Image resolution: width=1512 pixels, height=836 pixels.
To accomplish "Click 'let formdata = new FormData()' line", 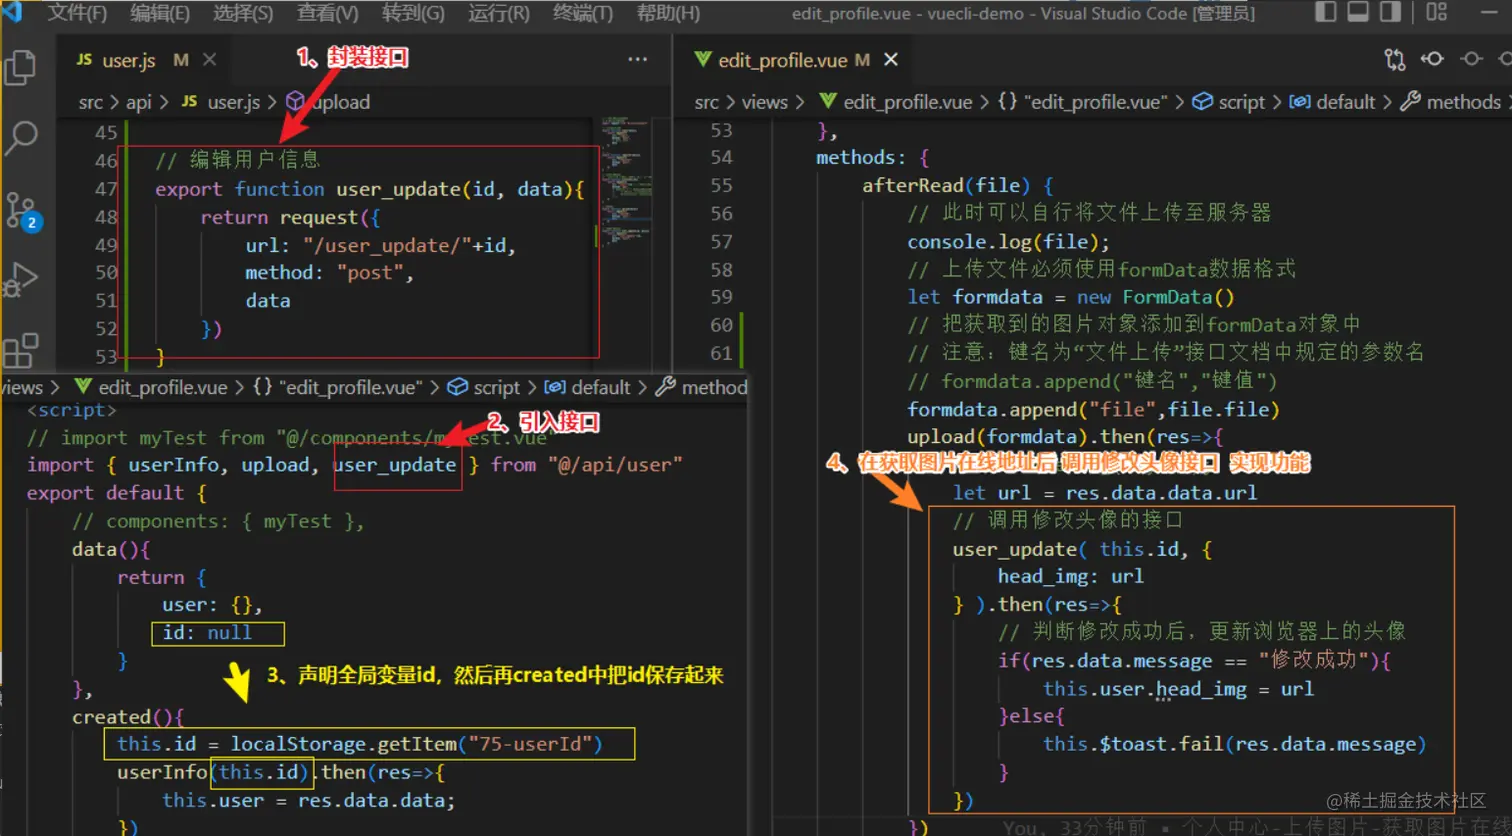I will 1070,297.
